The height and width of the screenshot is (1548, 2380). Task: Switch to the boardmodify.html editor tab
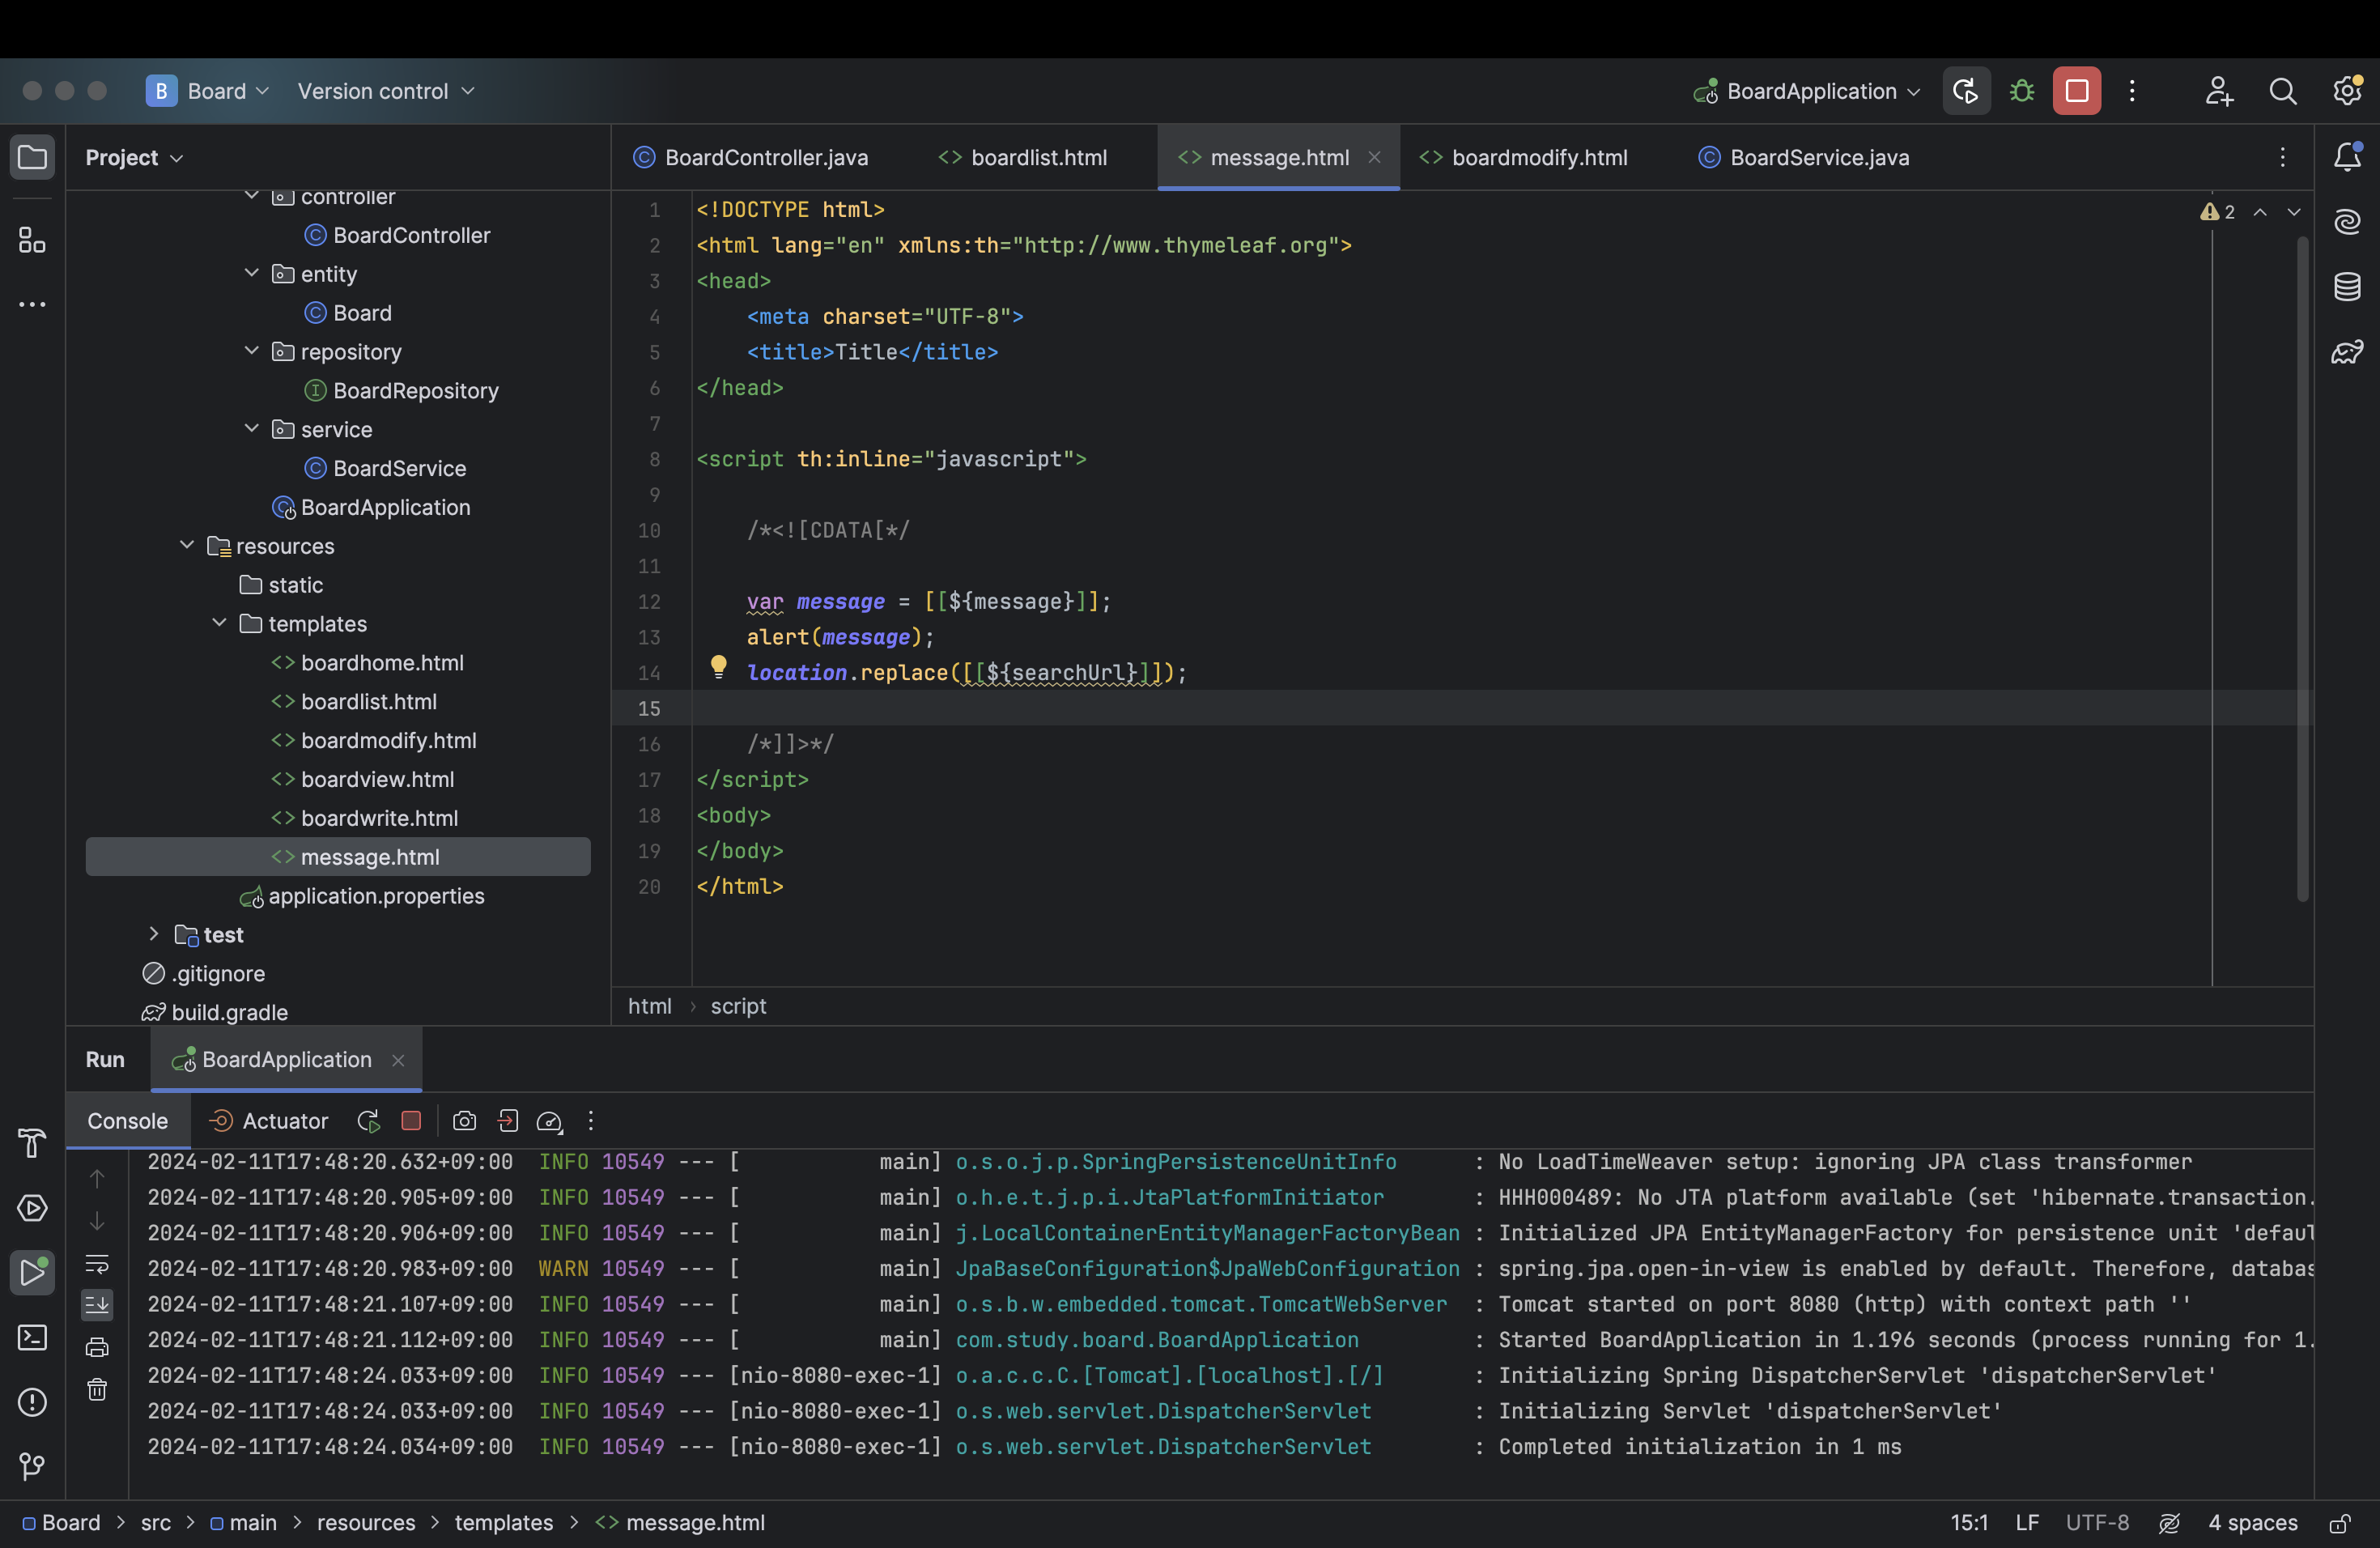click(x=1538, y=157)
